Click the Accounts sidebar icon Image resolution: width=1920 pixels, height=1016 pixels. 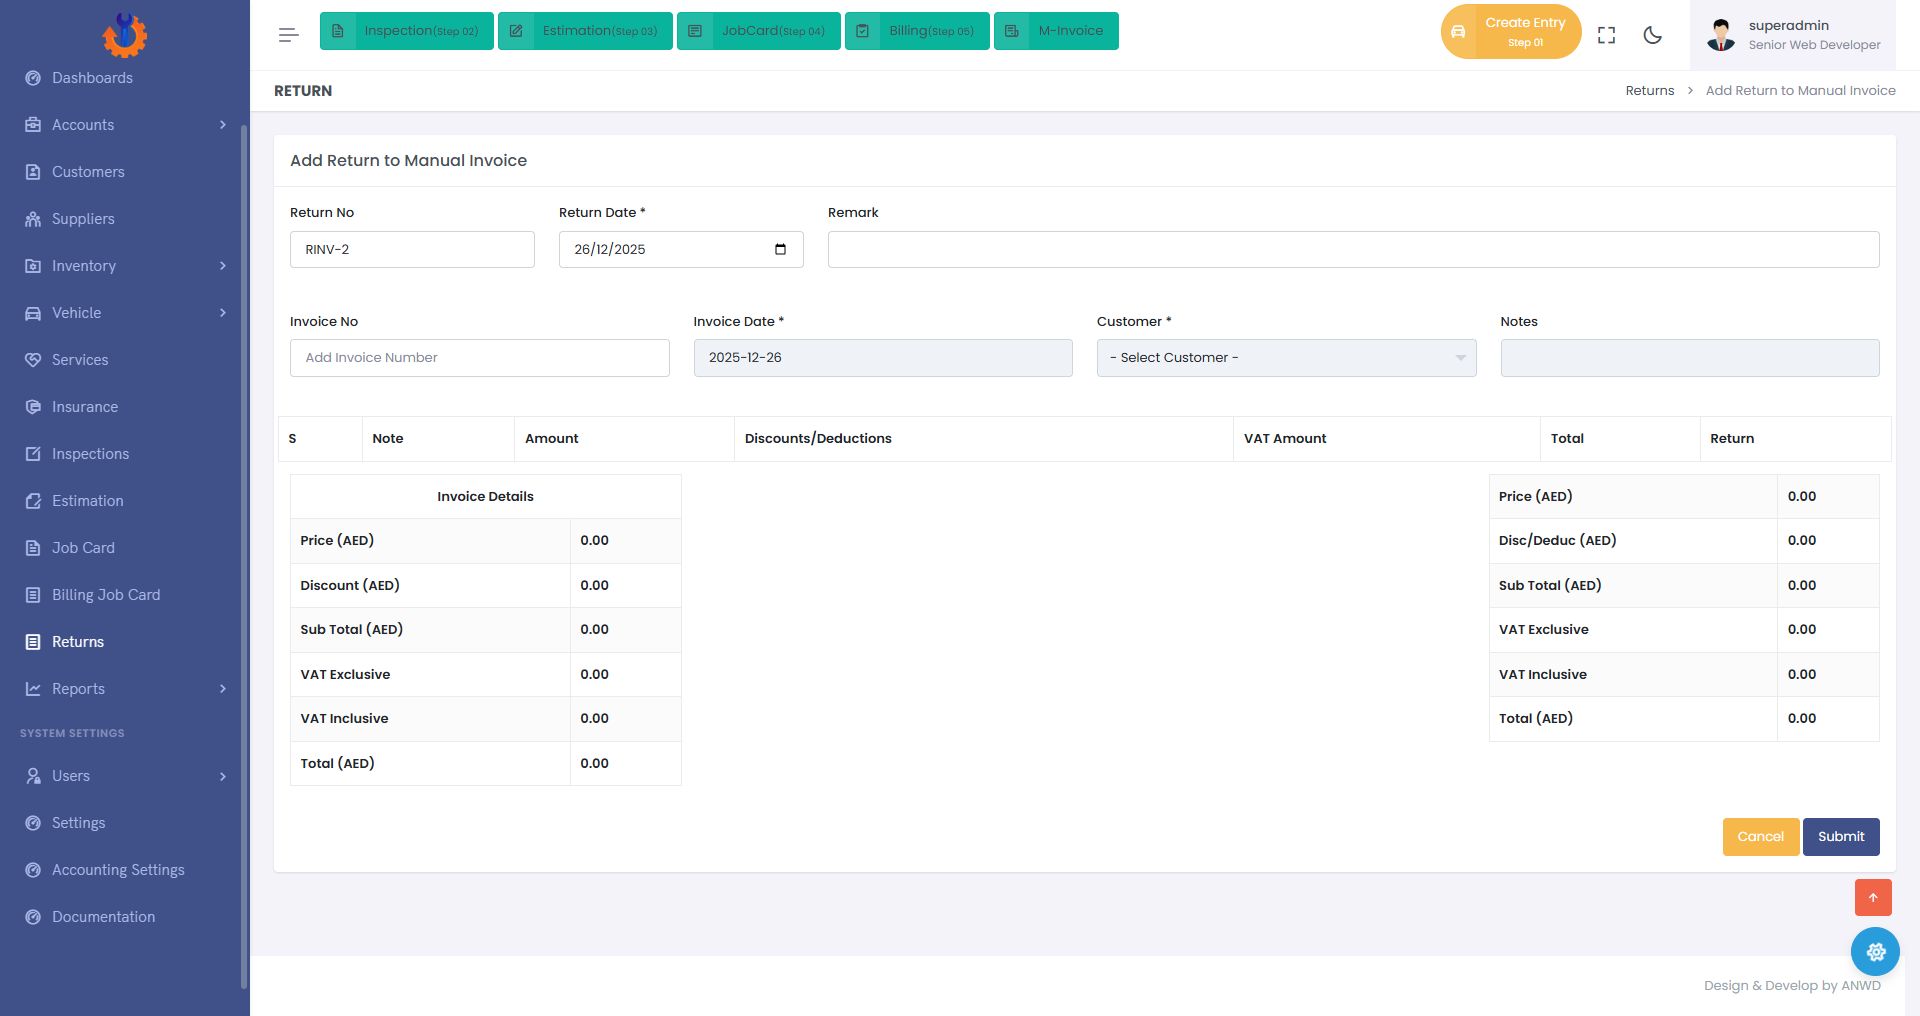[x=33, y=125]
